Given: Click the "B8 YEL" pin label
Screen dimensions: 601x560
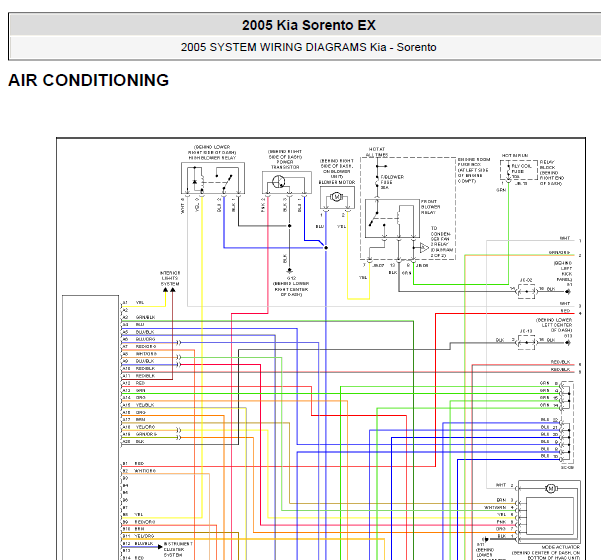Looking at the screenshot, I should 133,514.
